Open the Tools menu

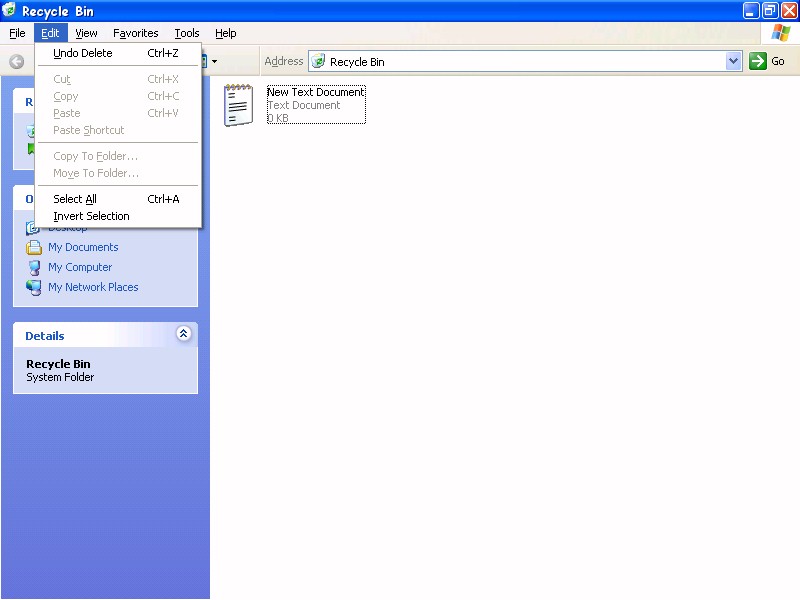187,33
